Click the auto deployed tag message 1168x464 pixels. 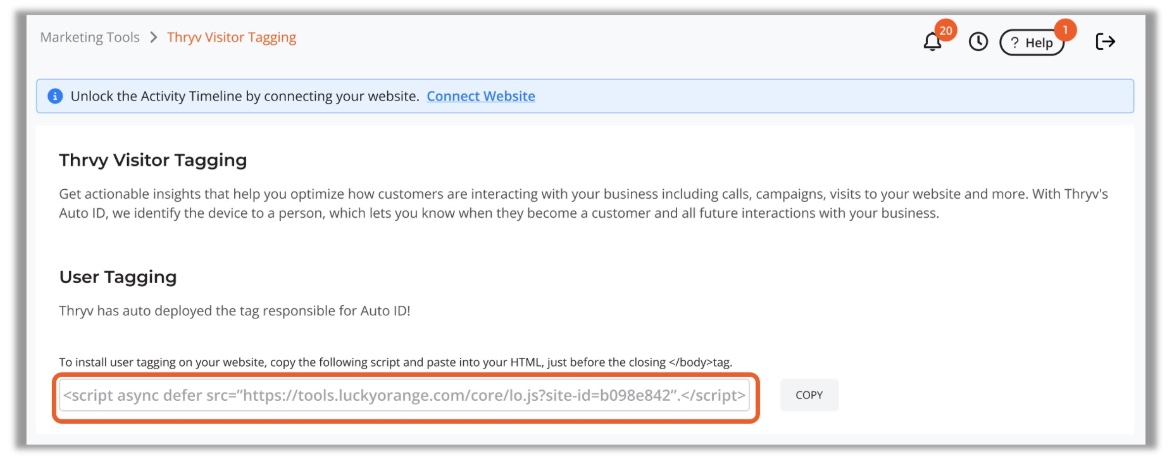(235, 310)
